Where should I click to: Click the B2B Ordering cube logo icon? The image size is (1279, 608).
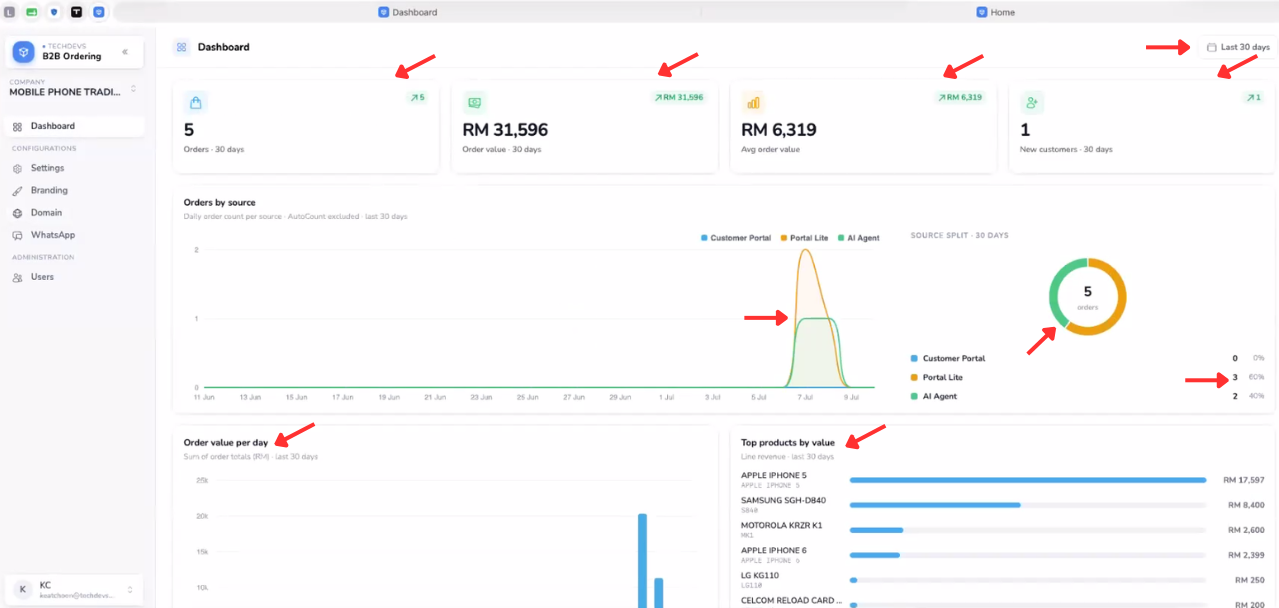click(23, 52)
